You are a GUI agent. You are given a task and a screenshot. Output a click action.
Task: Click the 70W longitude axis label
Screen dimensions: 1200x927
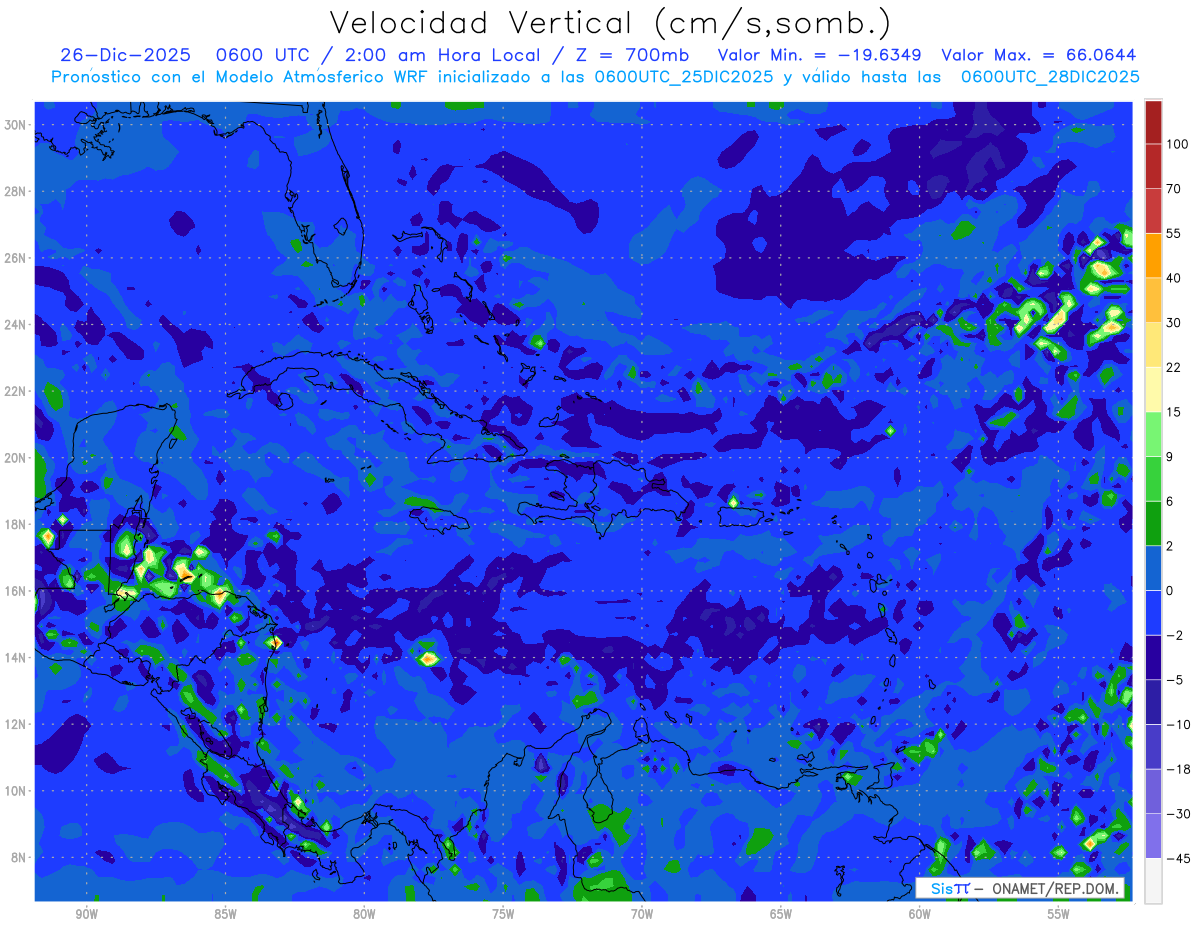click(642, 915)
